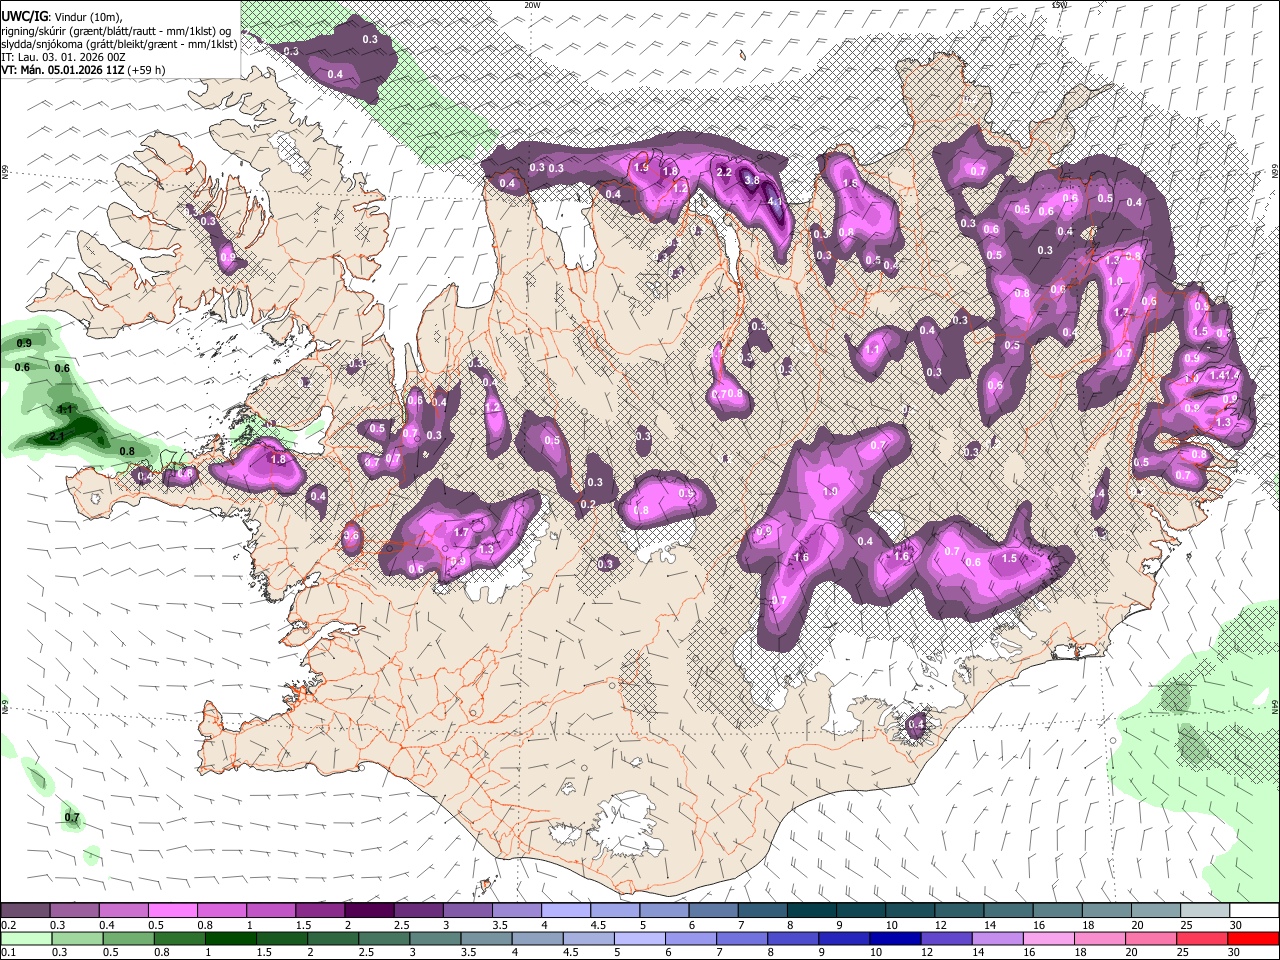The image size is (1280, 960).
Task: Click the '0.2' label on the upper color scale
Action: (9, 925)
